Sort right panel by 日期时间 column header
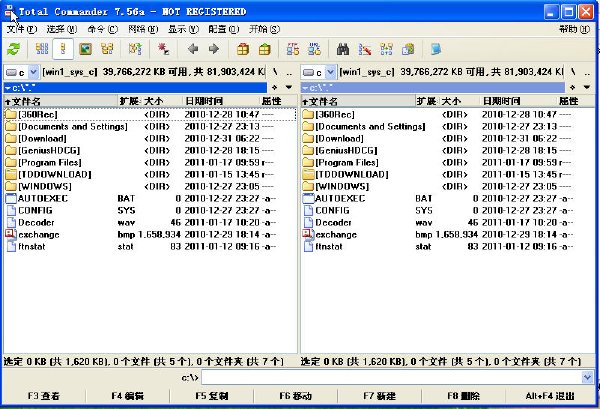This screenshot has height=409, width=600. click(x=519, y=101)
